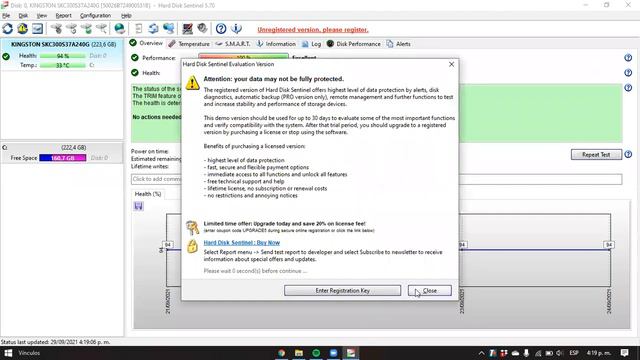Click the panel view icon beside the warning icon
The height and width of the screenshot is (360, 640).
(38, 29)
